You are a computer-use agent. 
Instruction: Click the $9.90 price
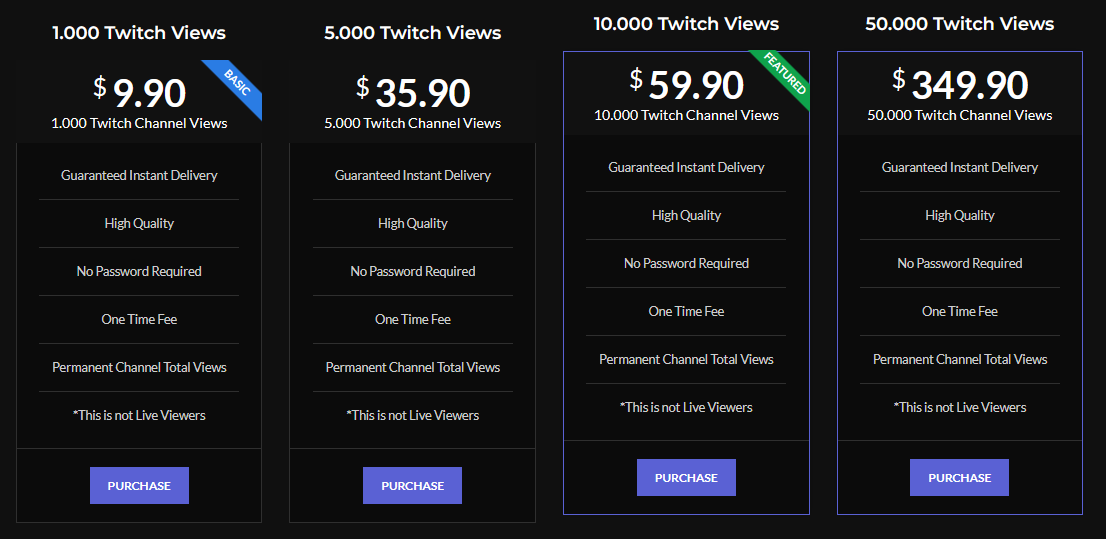(x=140, y=92)
